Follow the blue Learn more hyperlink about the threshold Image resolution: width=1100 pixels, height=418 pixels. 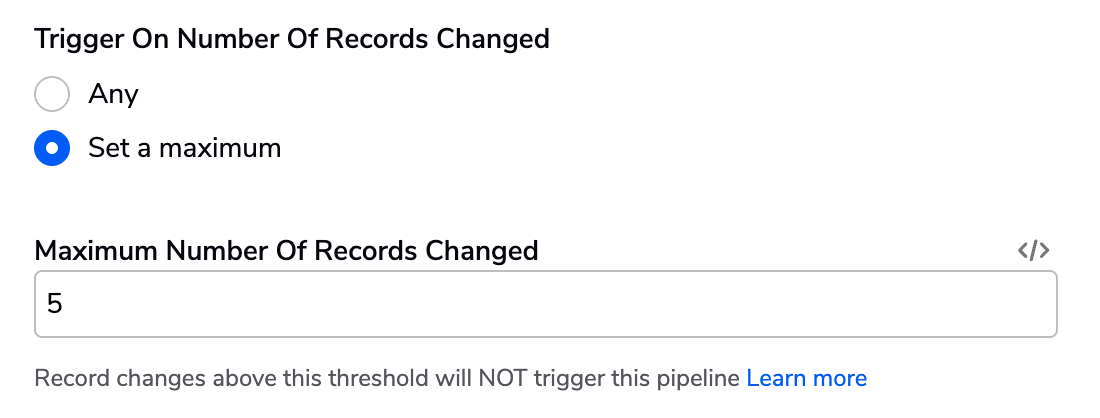[807, 379]
